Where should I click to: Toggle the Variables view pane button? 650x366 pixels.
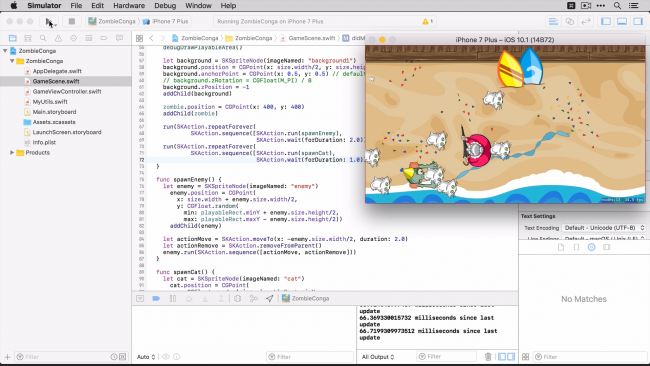pos(502,356)
